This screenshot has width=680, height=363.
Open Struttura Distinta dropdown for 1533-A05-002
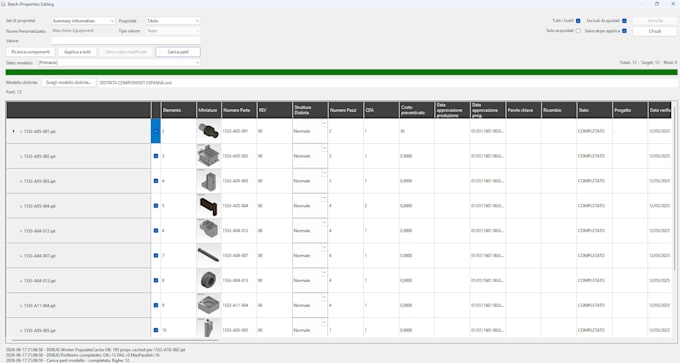[x=324, y=148]
